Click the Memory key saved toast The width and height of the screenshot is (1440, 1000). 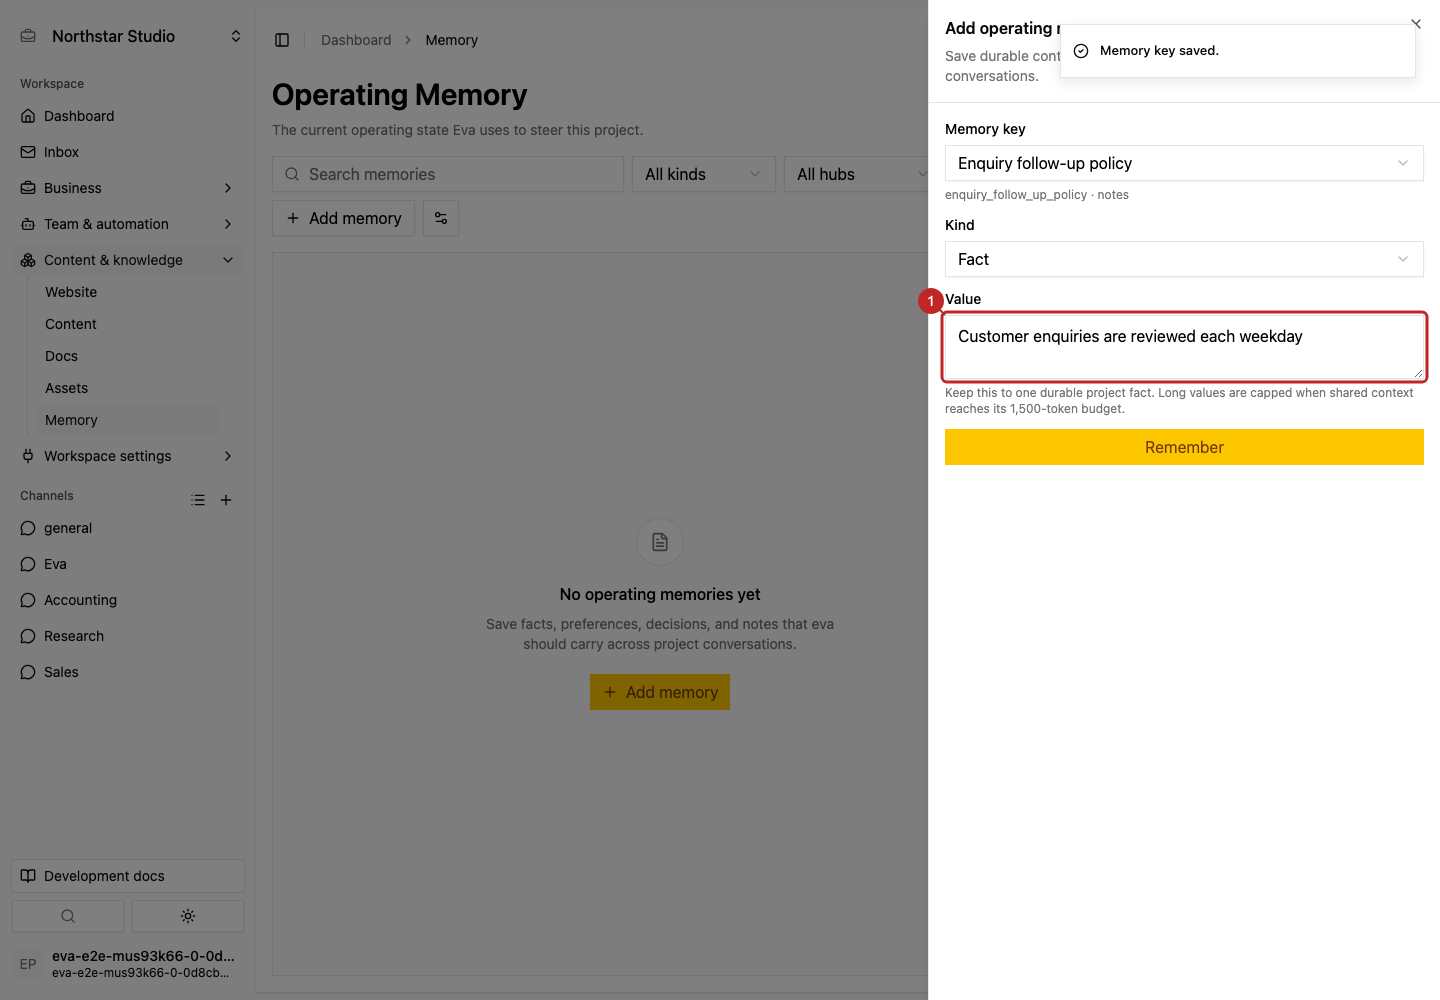[x=1238, y=51]
